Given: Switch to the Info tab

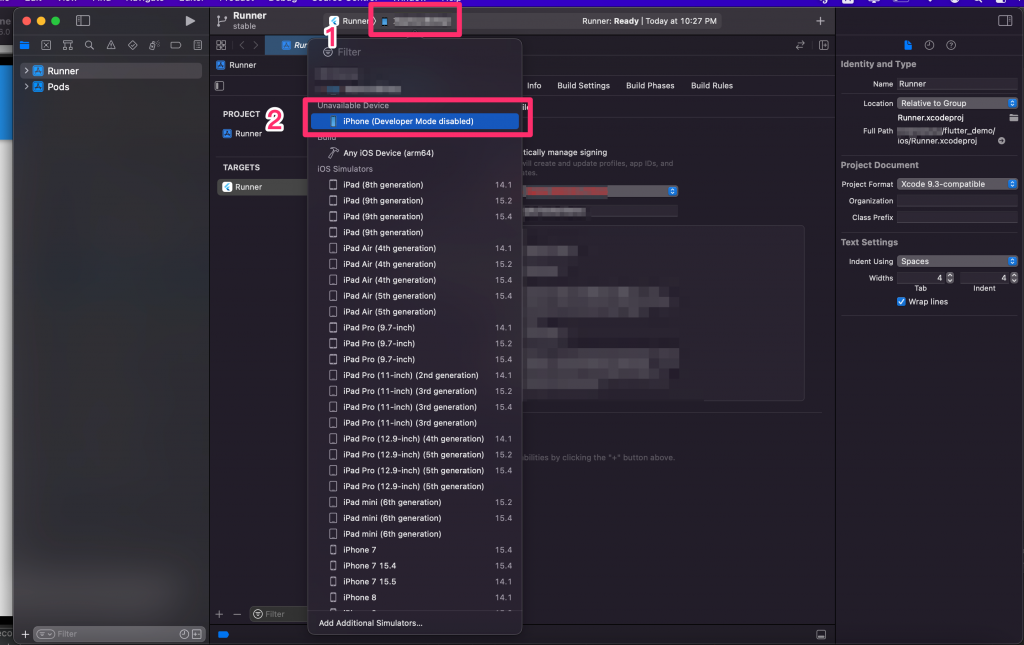Looking at the screenshot, I should (534, 86).
